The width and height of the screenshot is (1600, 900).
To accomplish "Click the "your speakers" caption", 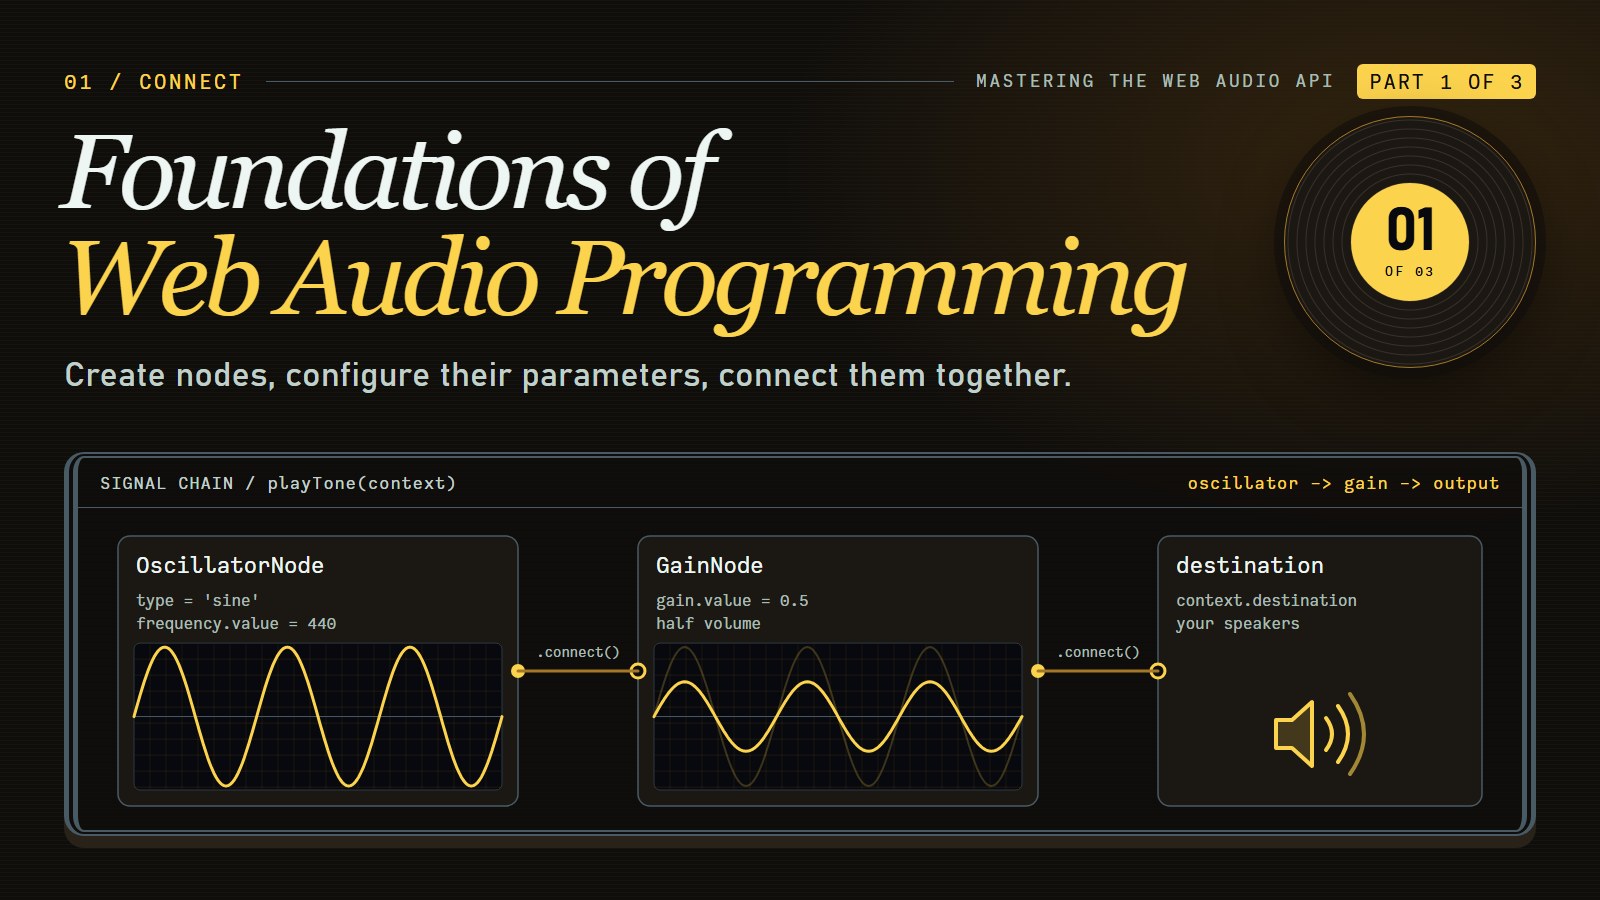I will pos(1238,623).
